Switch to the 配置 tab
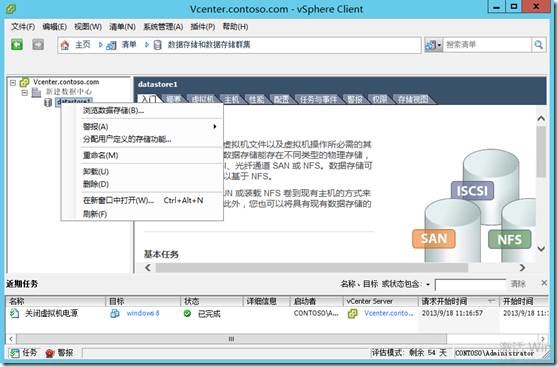Image resolution: width=558 pixels, height=367 pixels. pyautogui.click(x=281, y=99)
